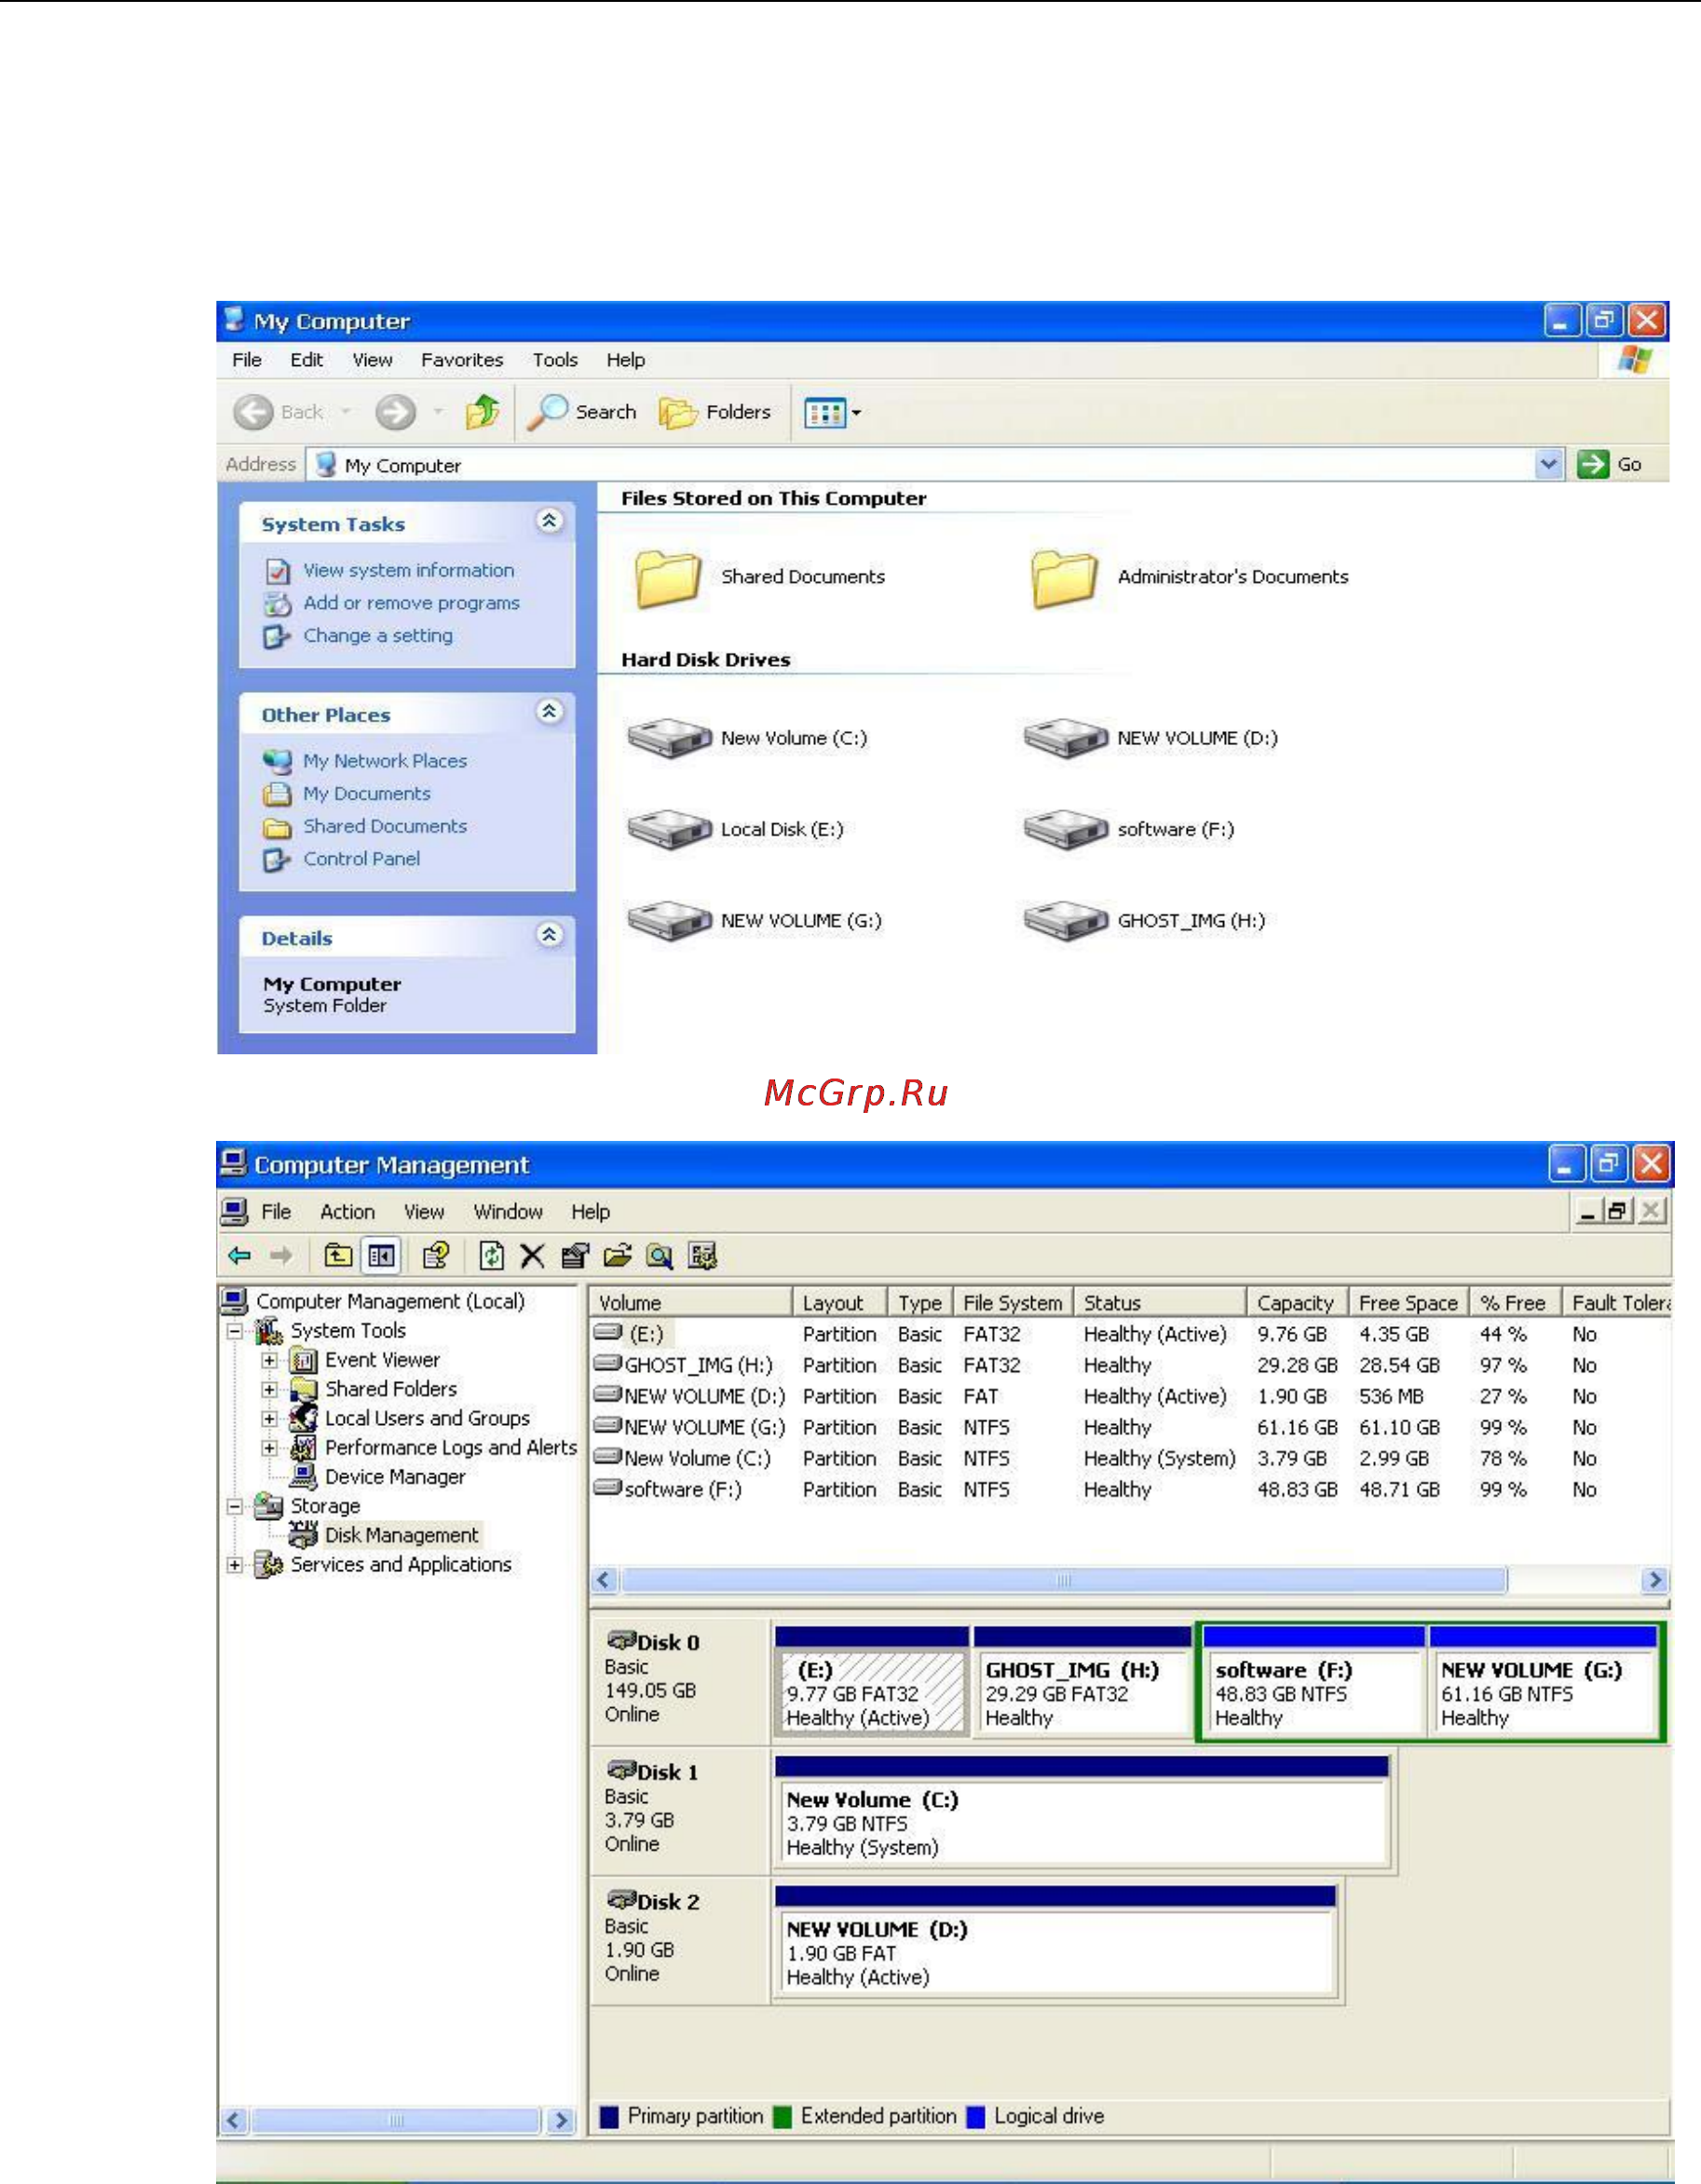
Task: Click the Explore magnifier toolbar icon
Action: point(659,1256)
